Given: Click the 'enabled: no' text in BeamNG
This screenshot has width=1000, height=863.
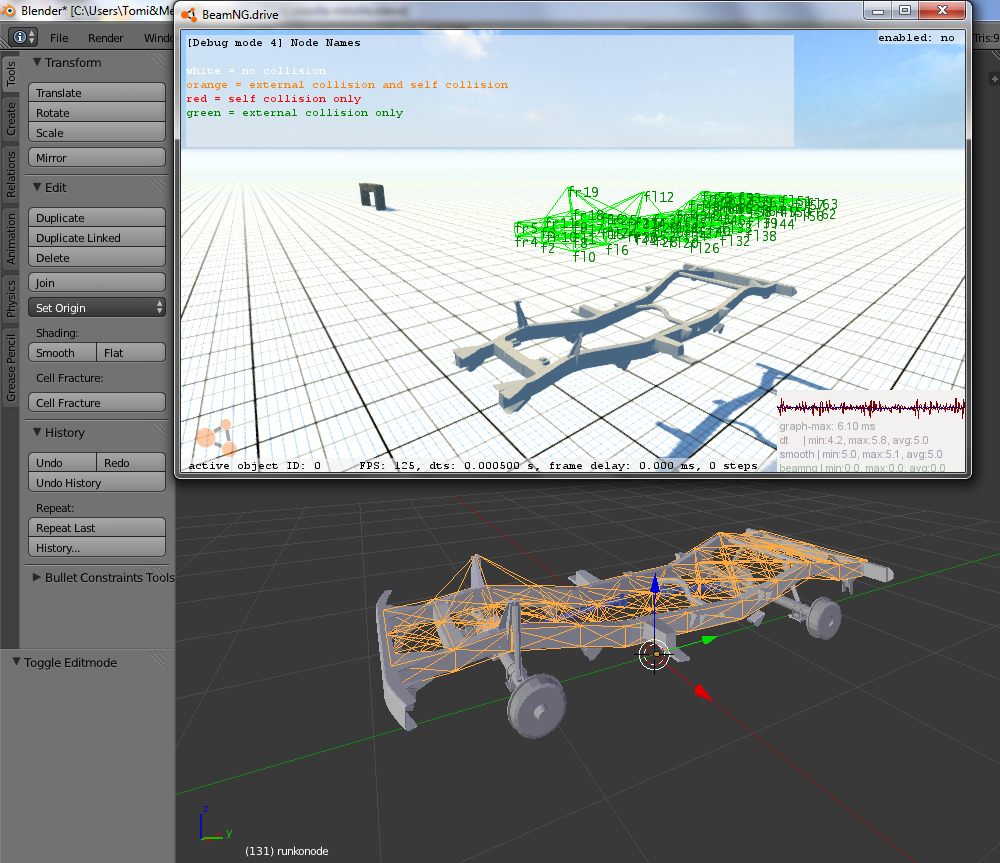Looking at the screenshot, I should coord(916,38).
